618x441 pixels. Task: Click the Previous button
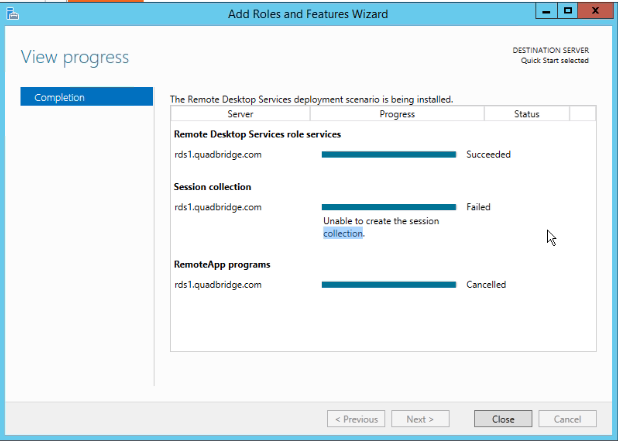click(x=356, y=419)
